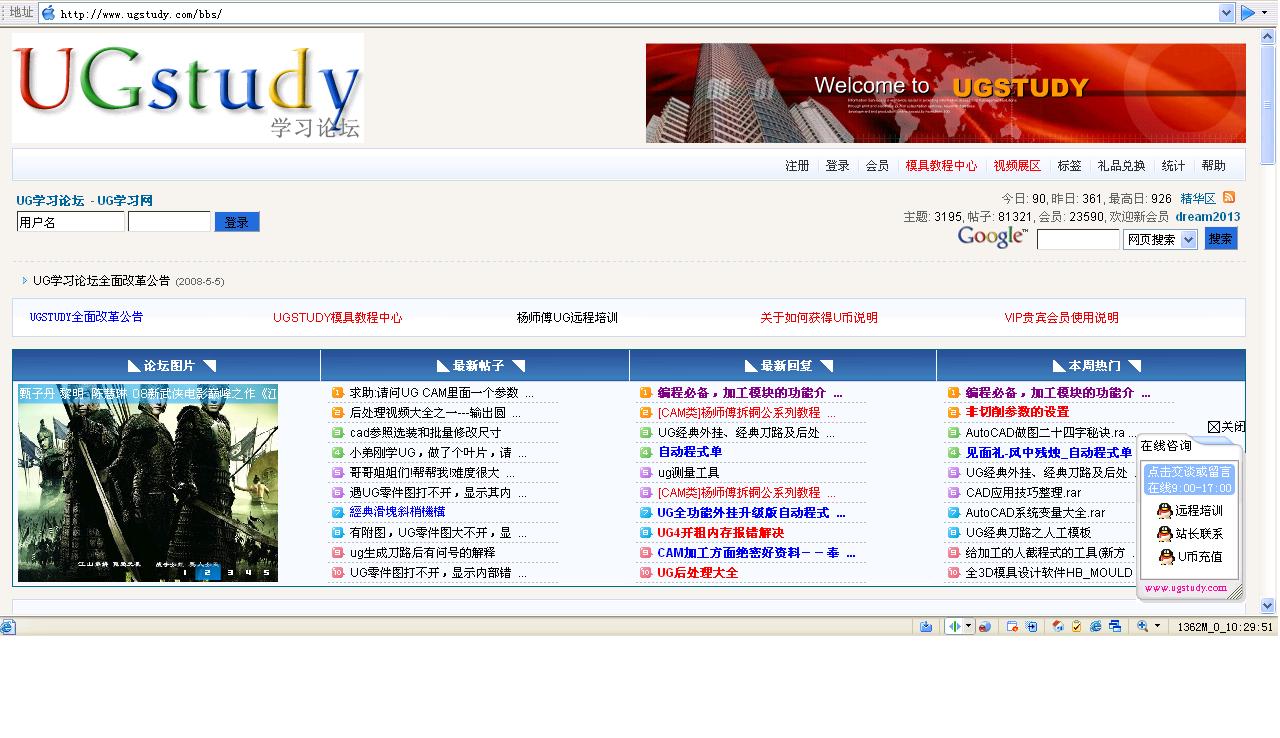
Task: Click the blue 登录 login button
Action: click(x=237, y=222)
